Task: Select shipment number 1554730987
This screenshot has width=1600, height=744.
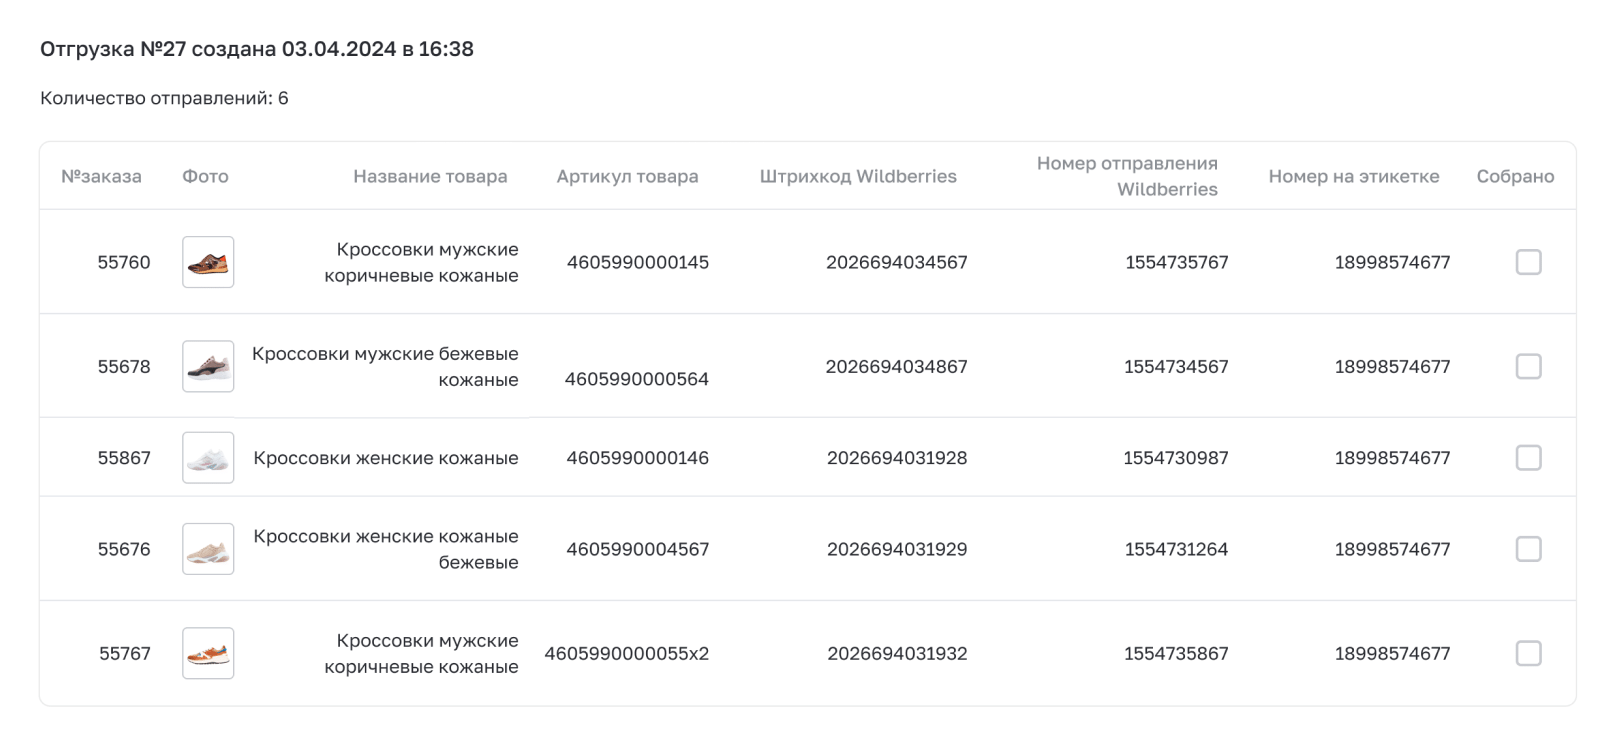Action: tap(1176, 458)
